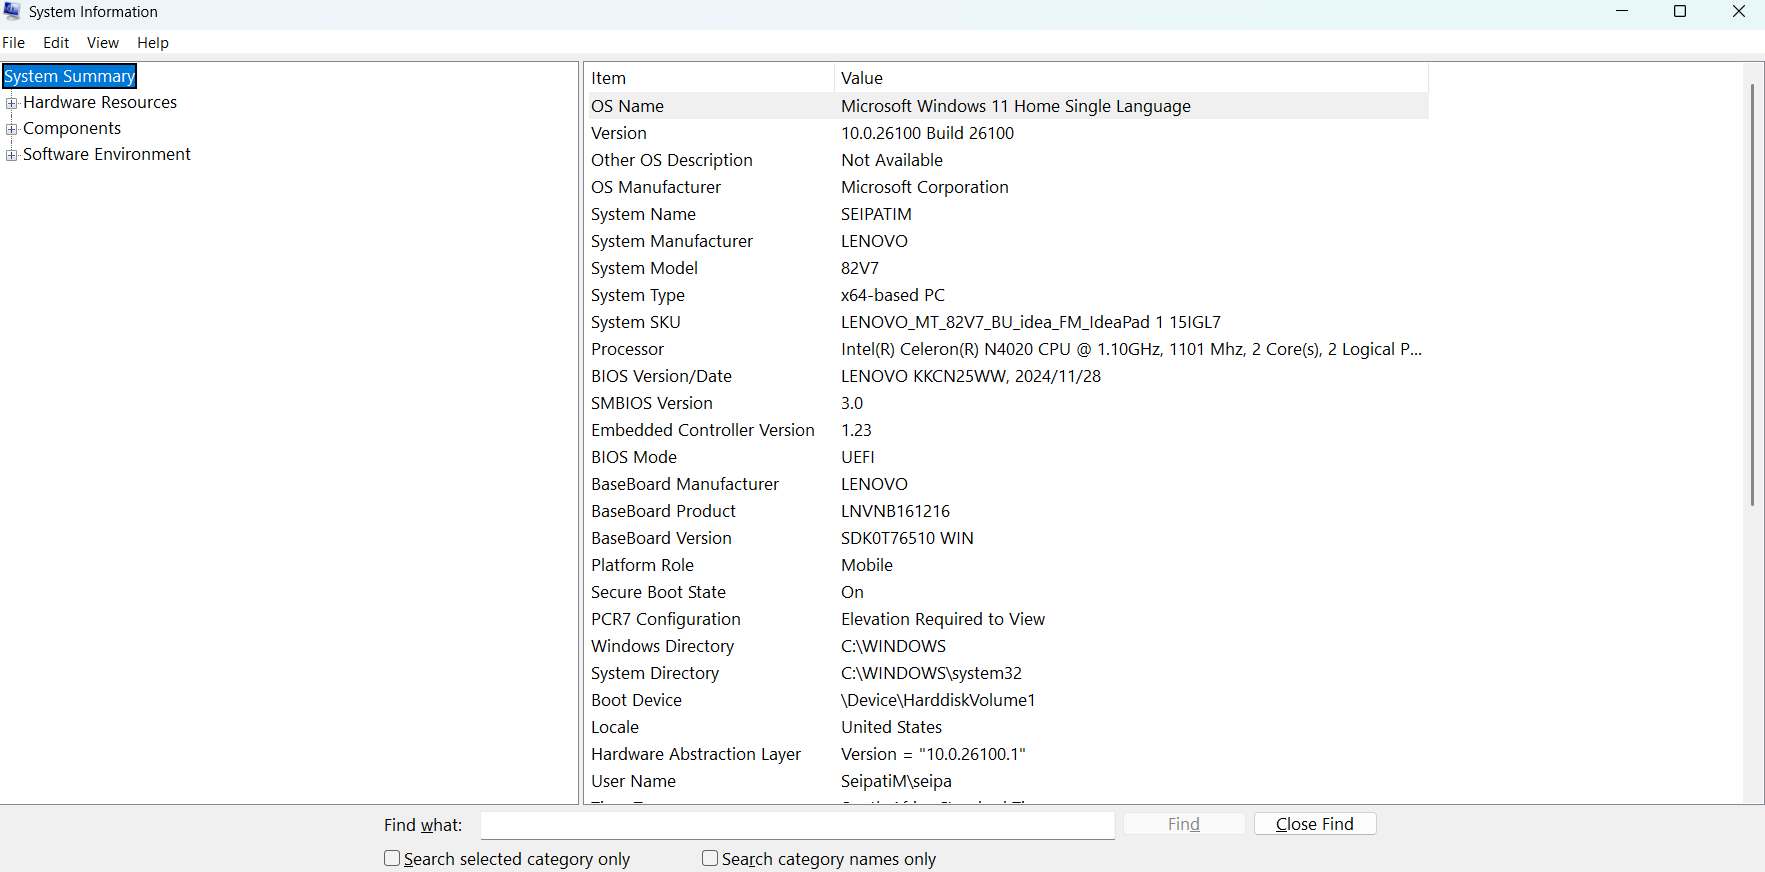Image resolution: width=1765 pixels, height=872 pixels.
Task: Open the File menu
Action: point(14,43)
